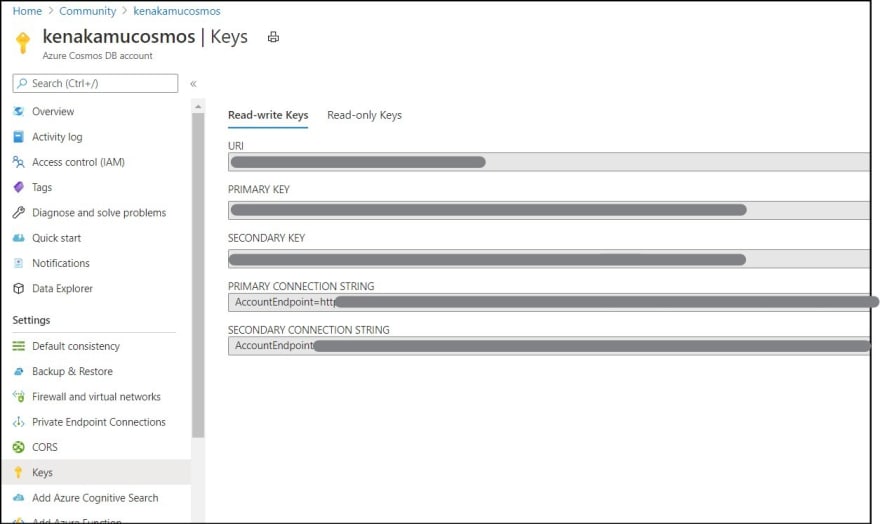Click the SECONDARY KEY value field
The height and width of the screenshot is (524, 880).
[x=549, y=259]
